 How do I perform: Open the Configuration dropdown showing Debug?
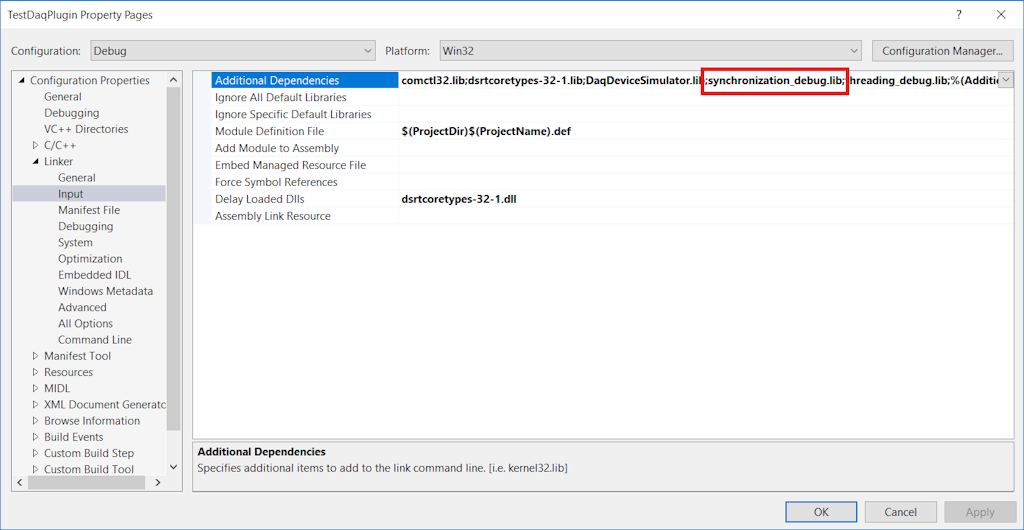click(232, 51)
